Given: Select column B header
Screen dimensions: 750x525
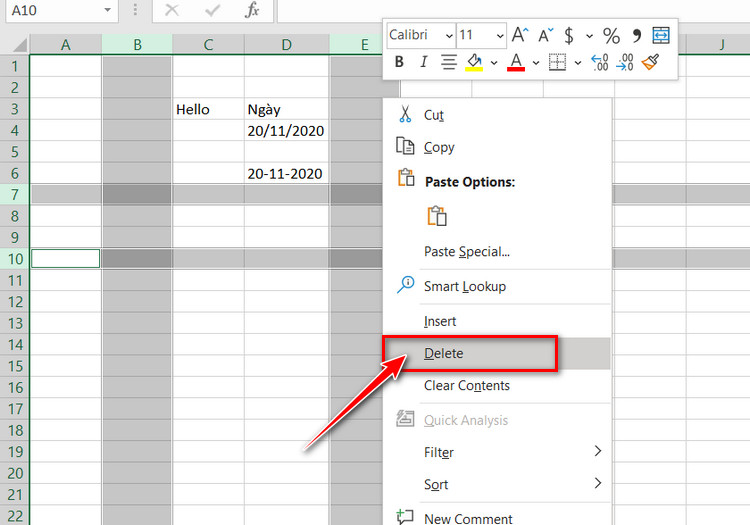Looking at the screenshot, I should 137,45.
